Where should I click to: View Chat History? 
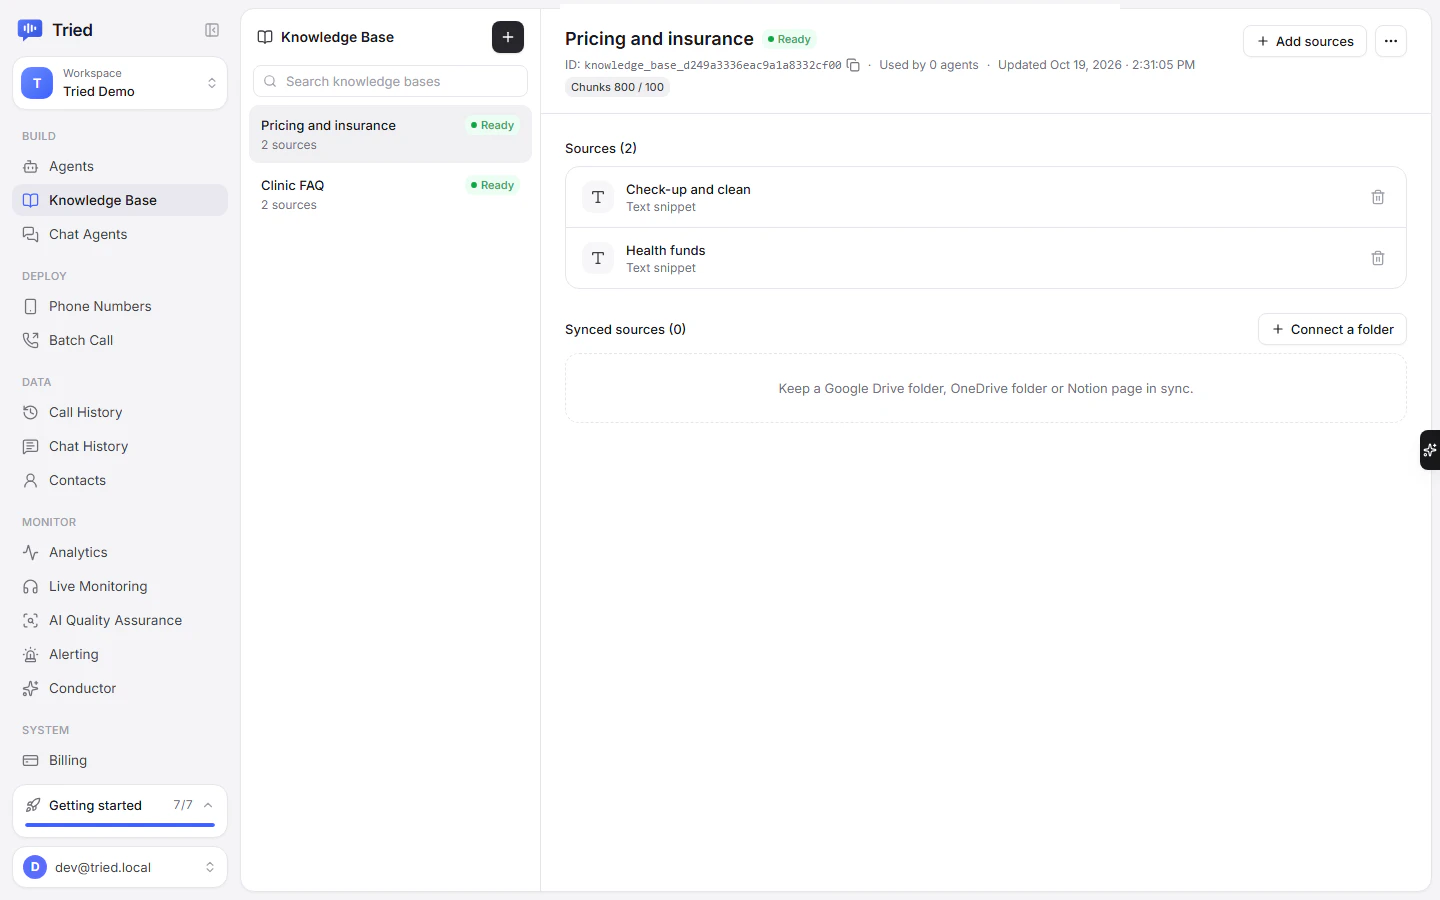pyautogui.click(x=120, y=446)
